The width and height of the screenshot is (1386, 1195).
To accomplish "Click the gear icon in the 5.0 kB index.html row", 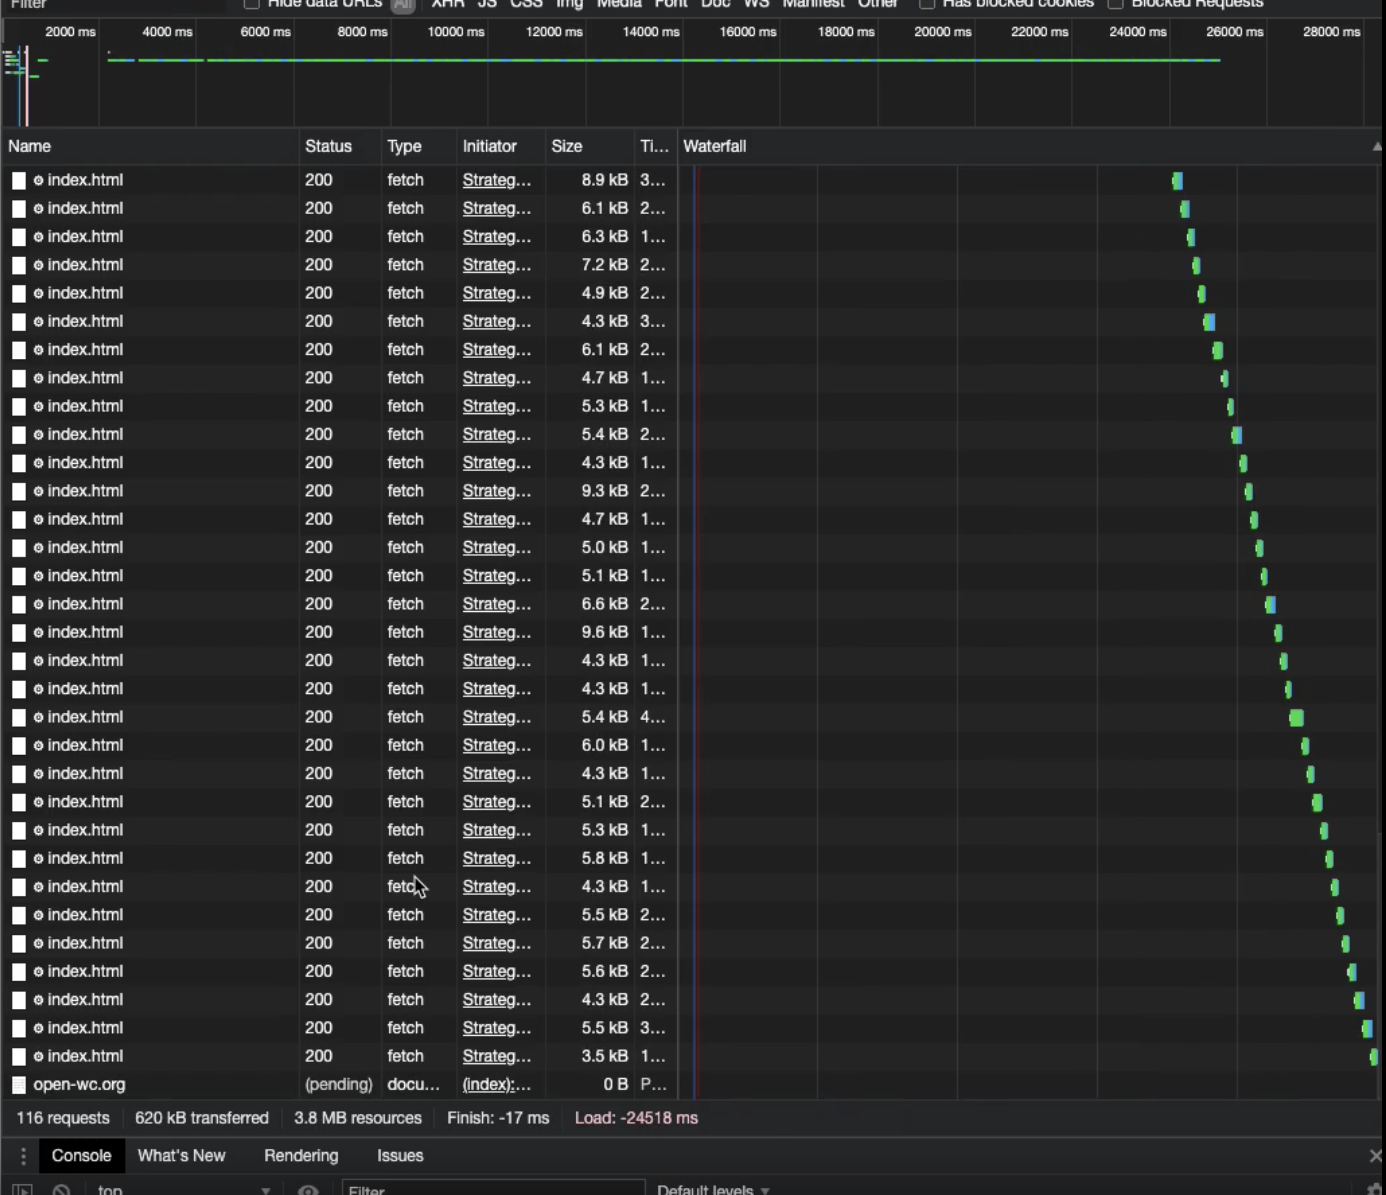I will (x=39, y=548).
